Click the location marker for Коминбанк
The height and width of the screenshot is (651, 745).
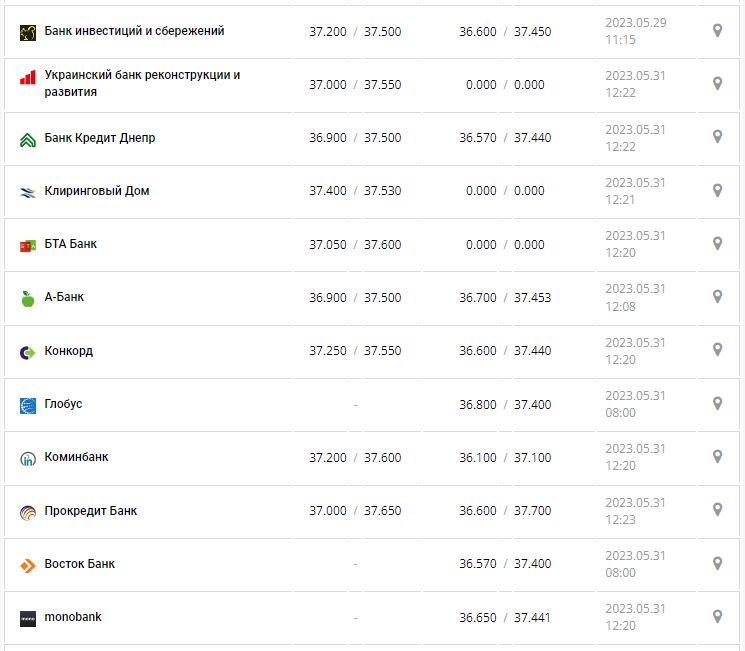click(717, 456)
